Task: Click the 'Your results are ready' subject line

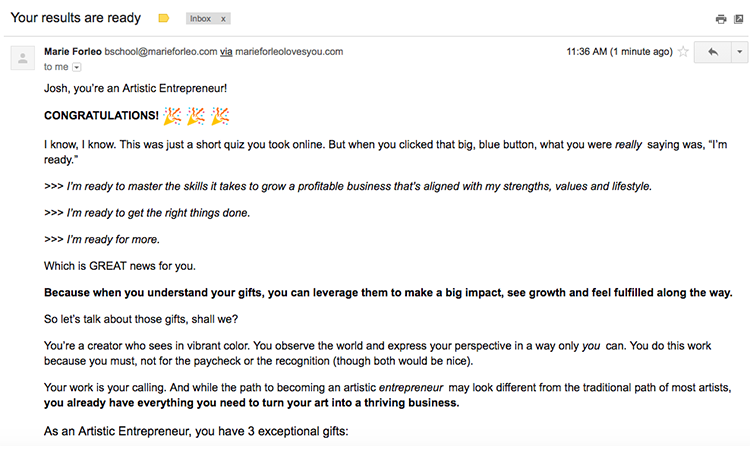Action: tap(76, 18)
